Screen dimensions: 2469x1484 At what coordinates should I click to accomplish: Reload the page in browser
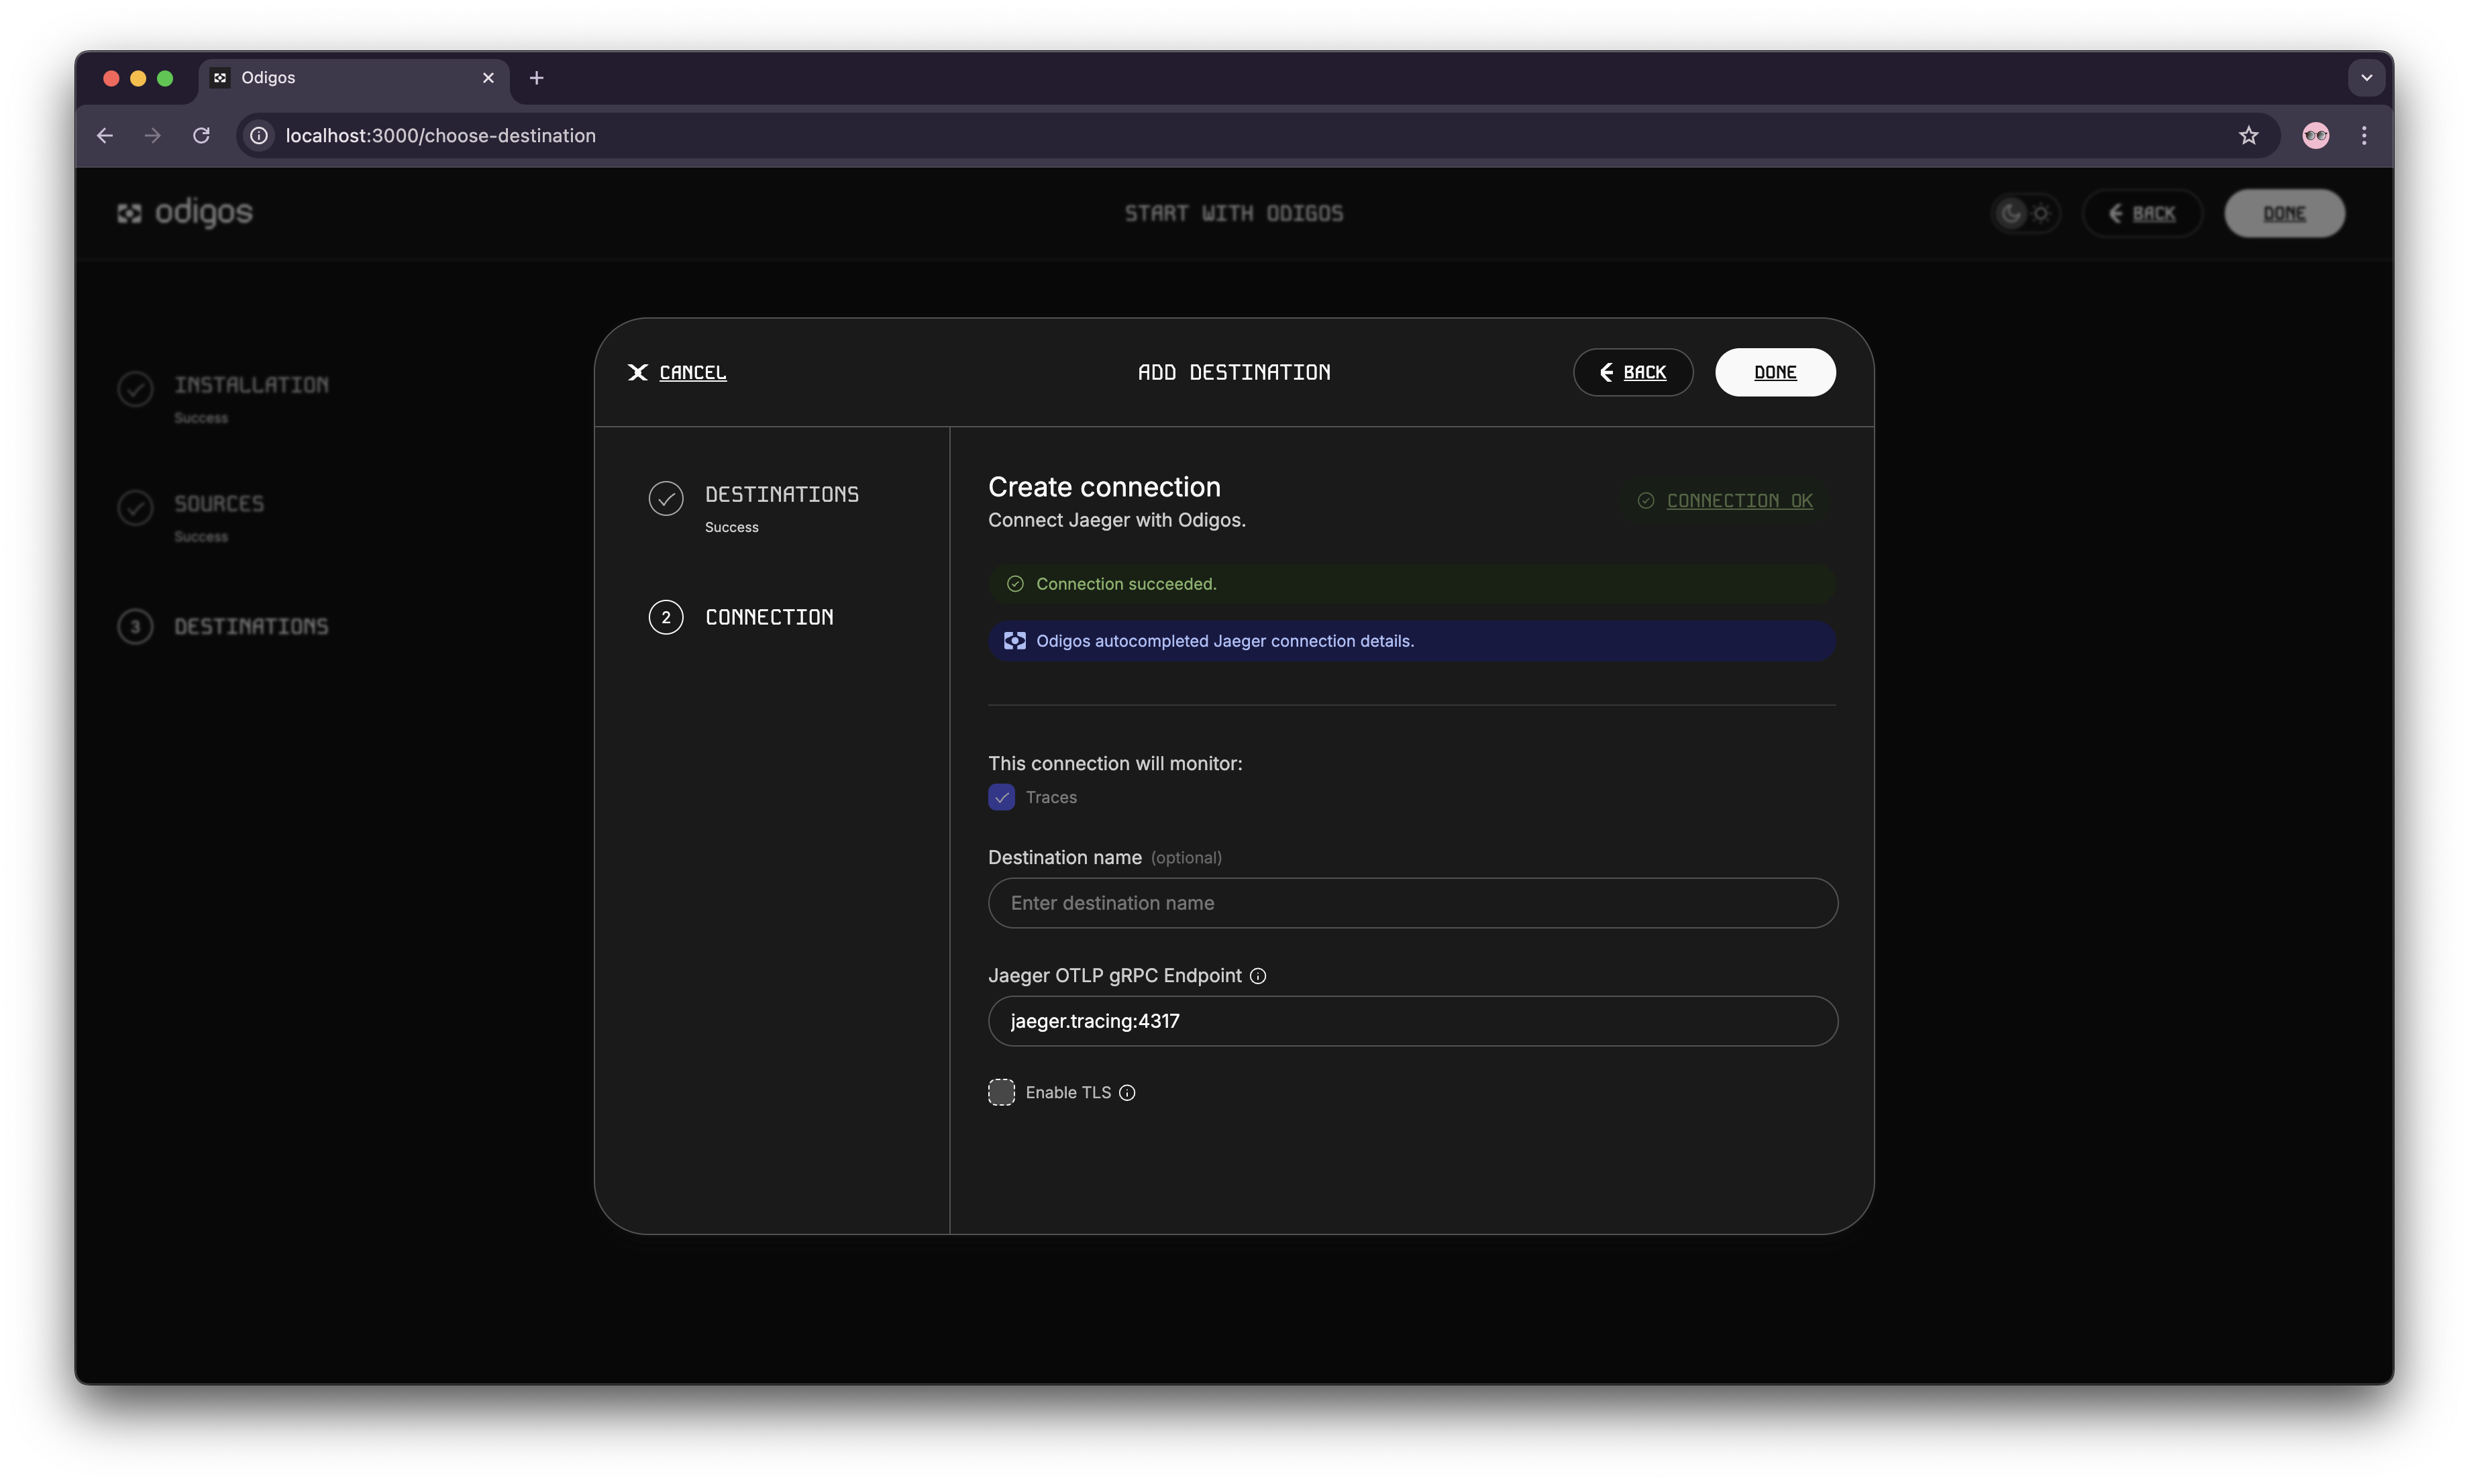coord(201,135)
